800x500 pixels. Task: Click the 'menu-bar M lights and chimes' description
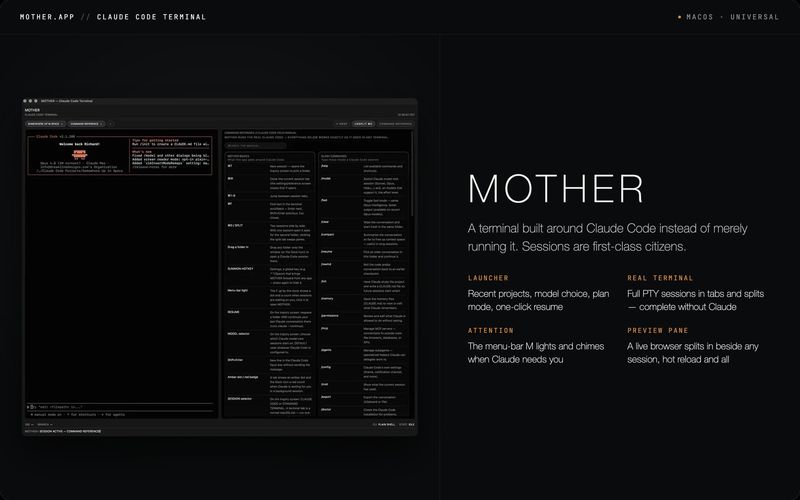pyautogui.click(x=536, y=353)
